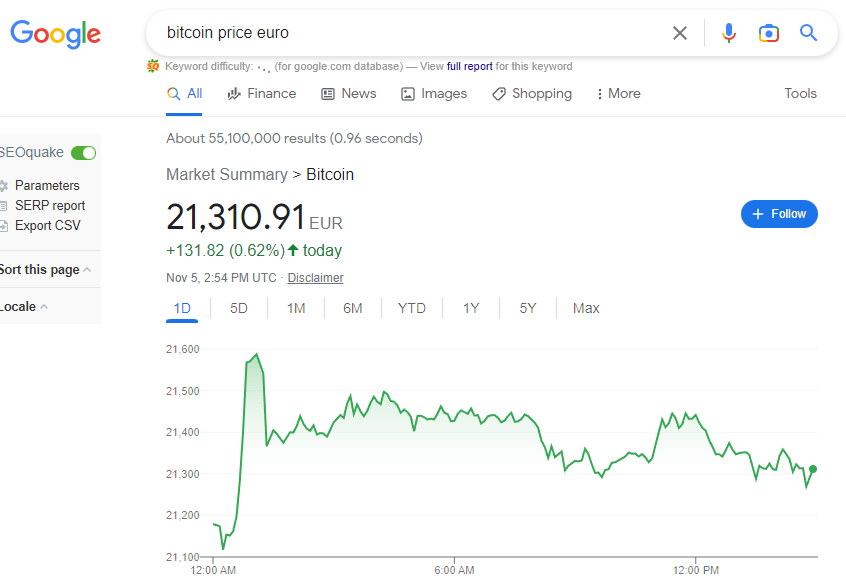Select the 1Y chart time range
This screenshot has width=846, height=586.
(471, 308)
